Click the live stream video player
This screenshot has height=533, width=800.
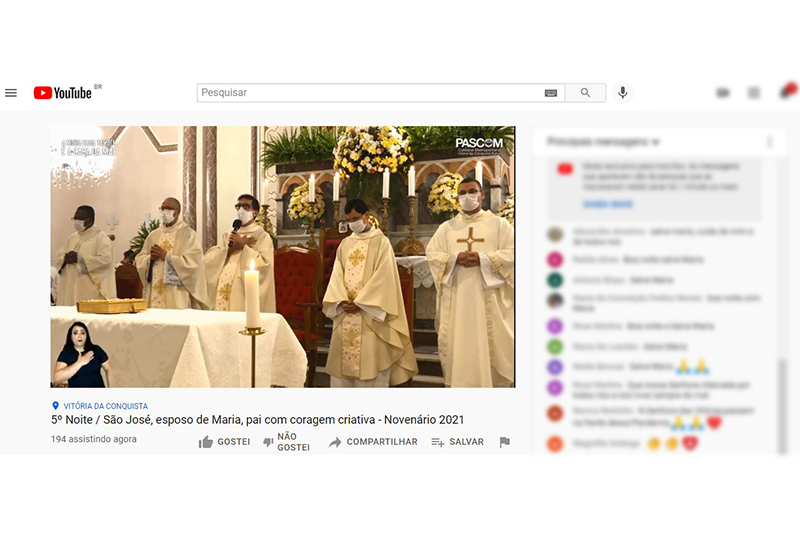tap(283, 256)
